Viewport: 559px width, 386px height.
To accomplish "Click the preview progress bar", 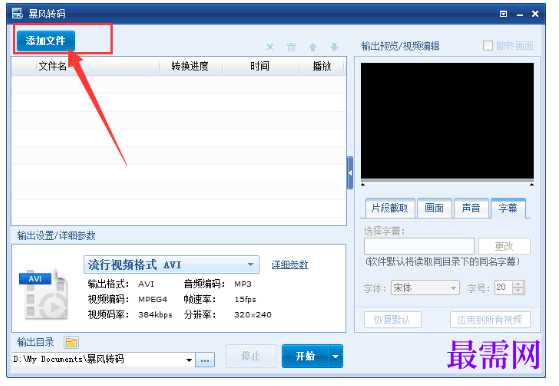I will click(x=447, y=180).
